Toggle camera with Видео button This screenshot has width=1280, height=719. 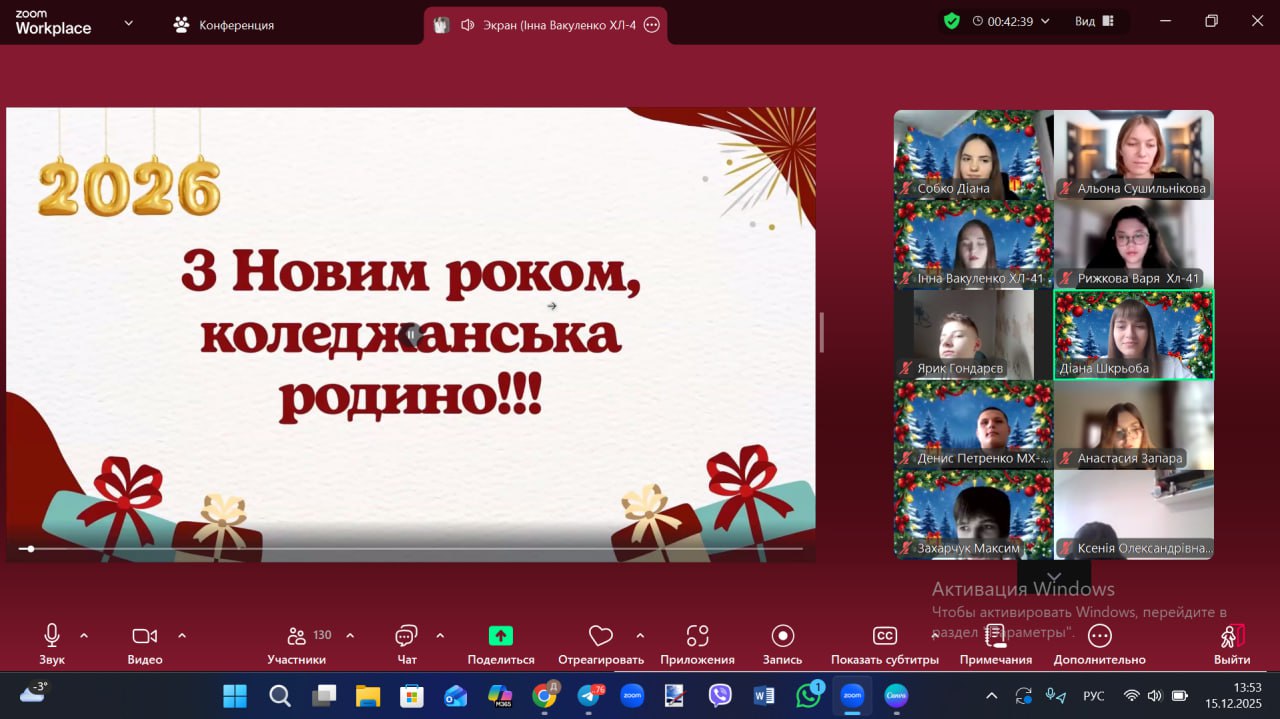pyautogui.click(x=145, y=636)
